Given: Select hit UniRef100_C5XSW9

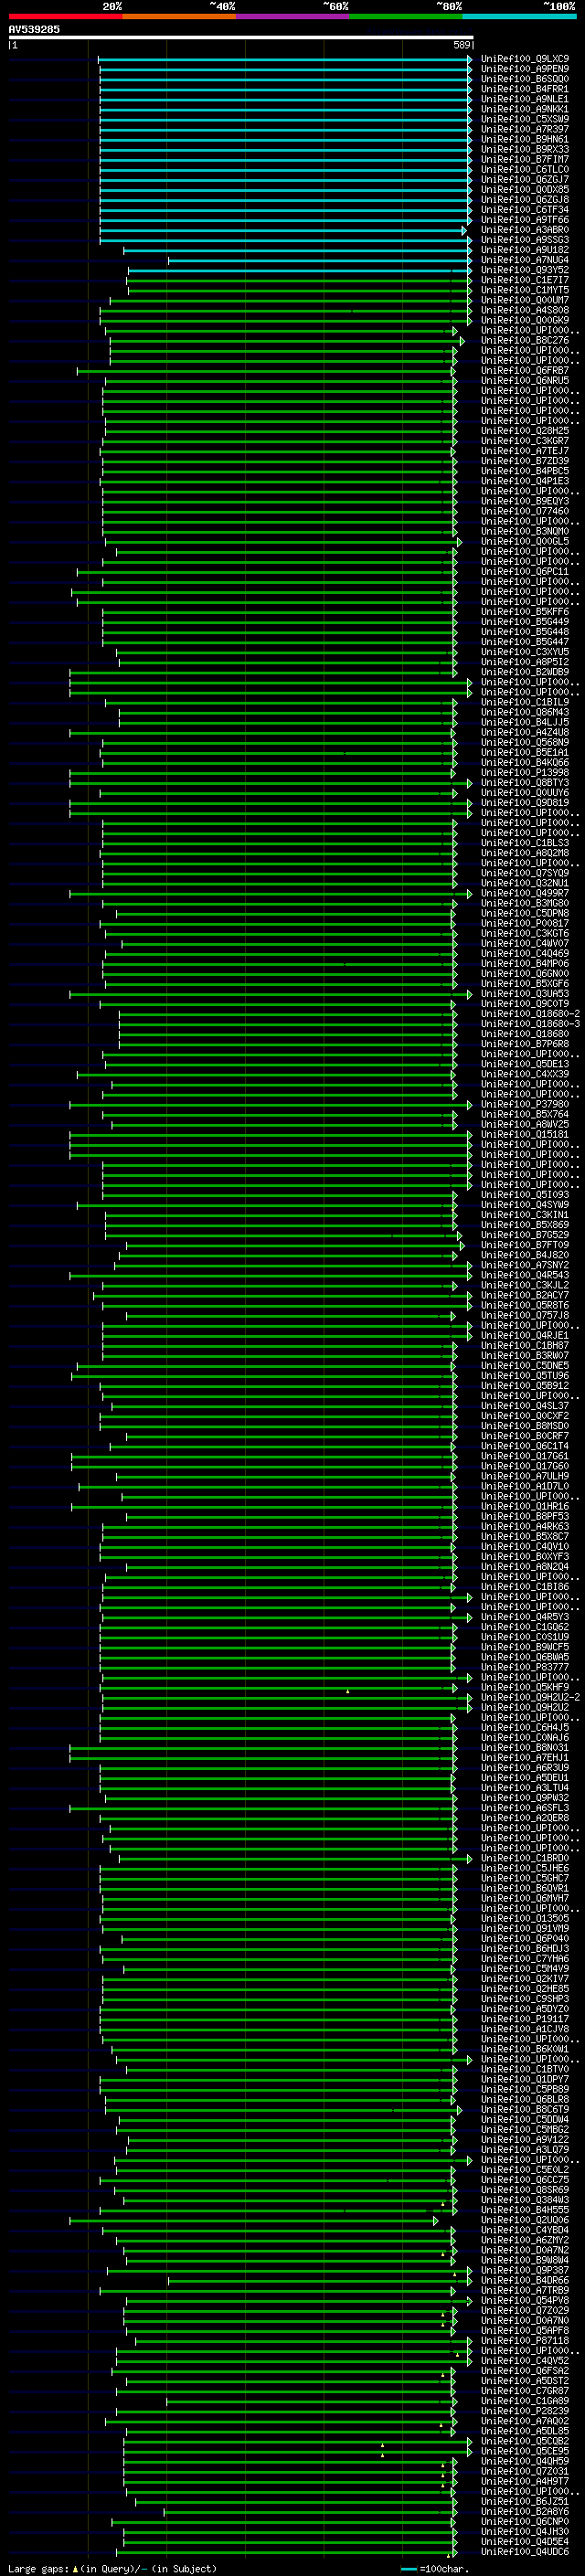Looking at the screenshot, I should pos(525,119).
